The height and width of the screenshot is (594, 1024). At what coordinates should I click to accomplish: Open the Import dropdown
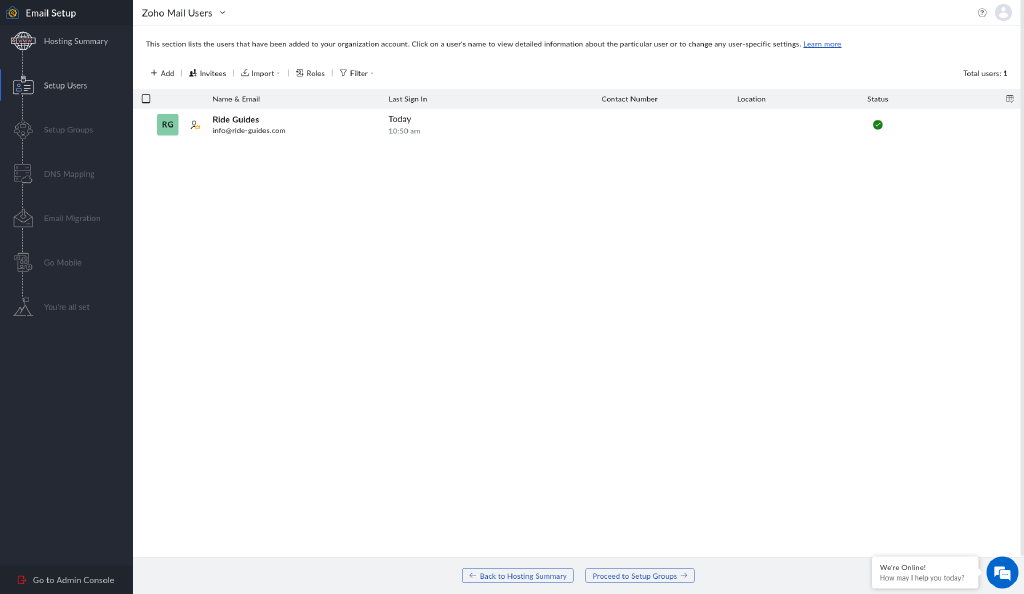coord(261,73)
